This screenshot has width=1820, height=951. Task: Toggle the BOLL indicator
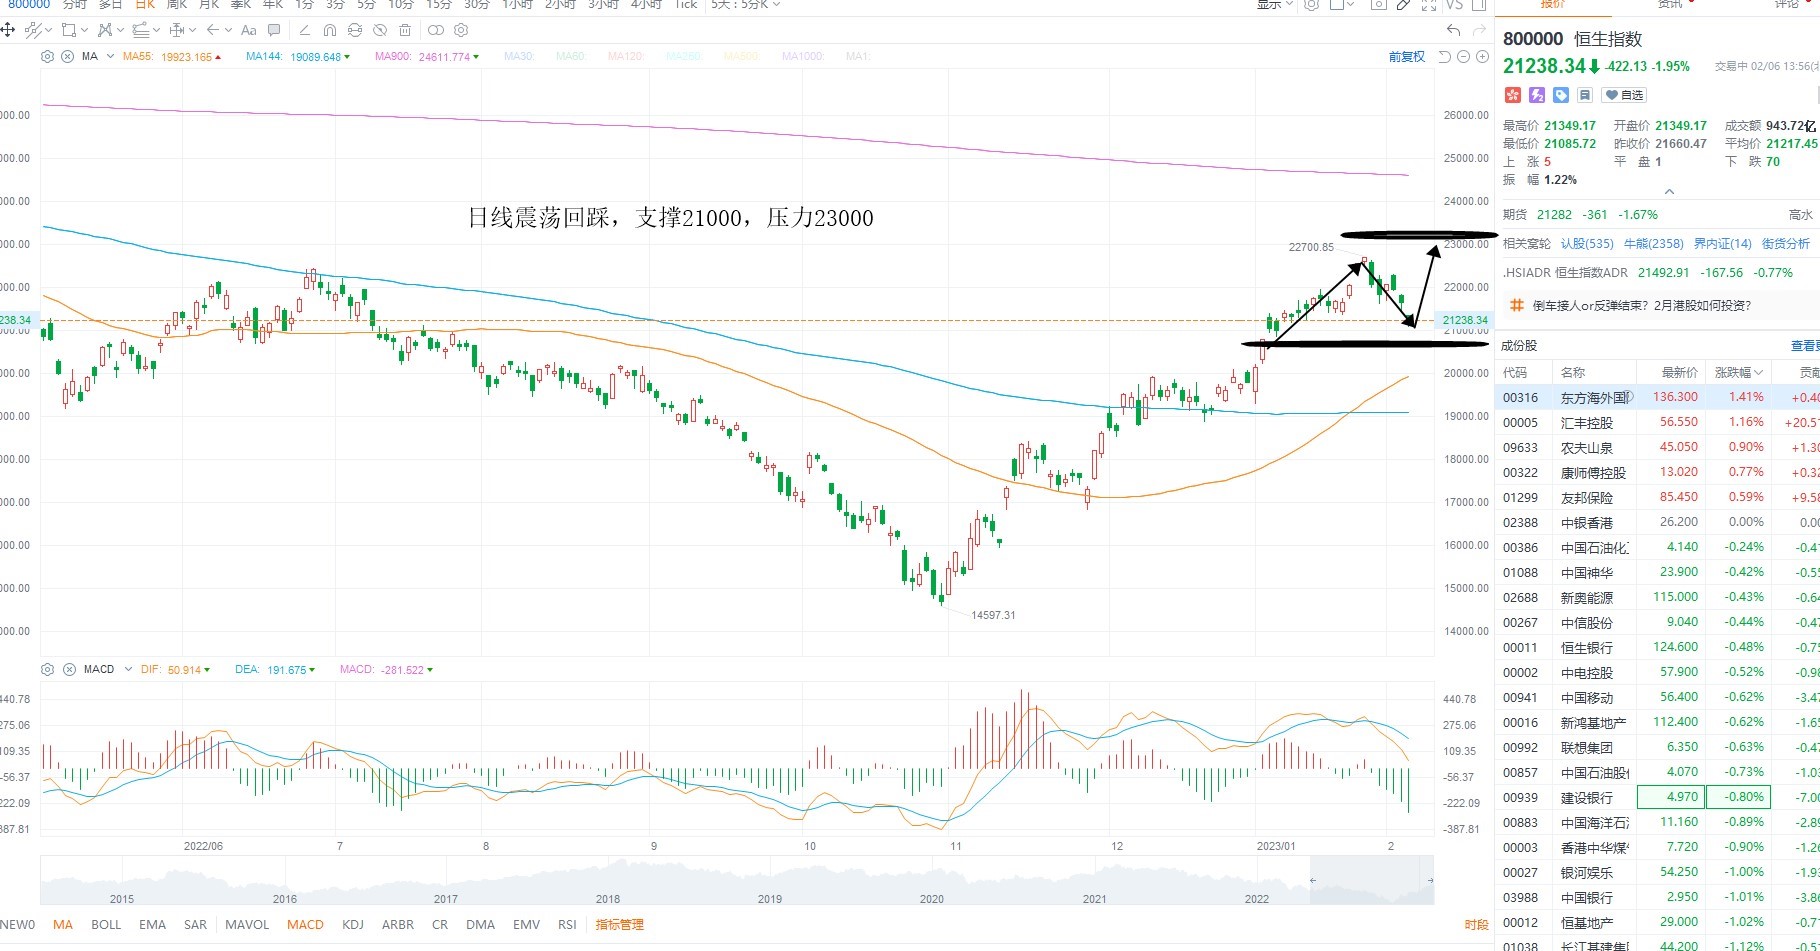(106, 925)
